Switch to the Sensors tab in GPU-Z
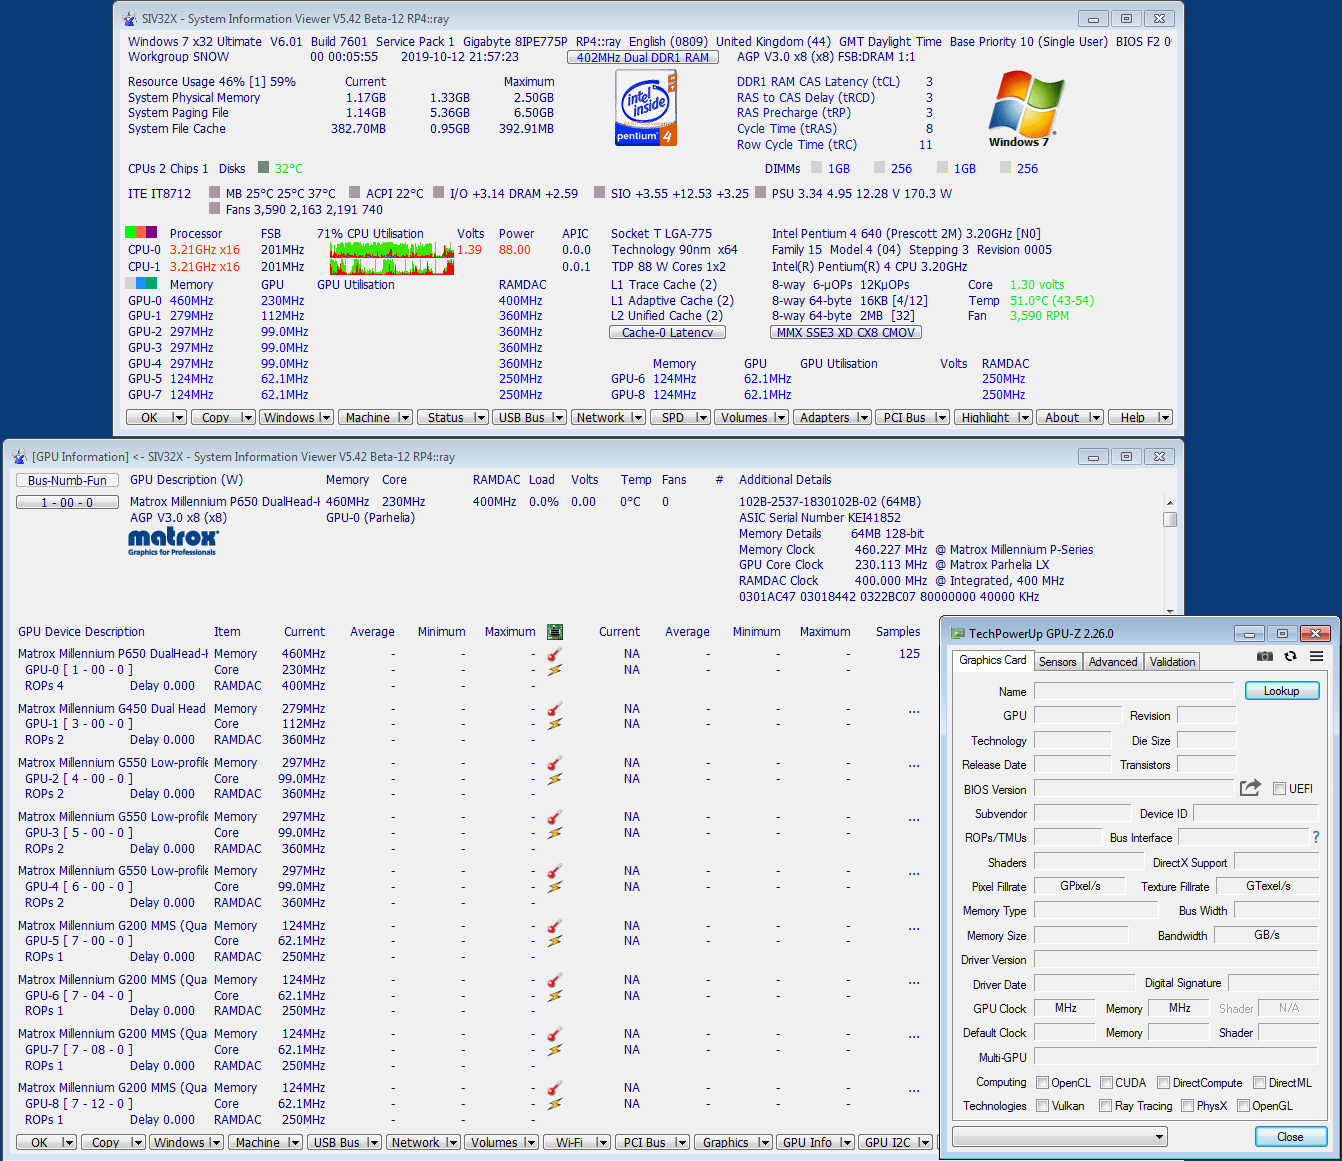Viewport: 1342px width, 1161px height. (x=1057, y=662)
